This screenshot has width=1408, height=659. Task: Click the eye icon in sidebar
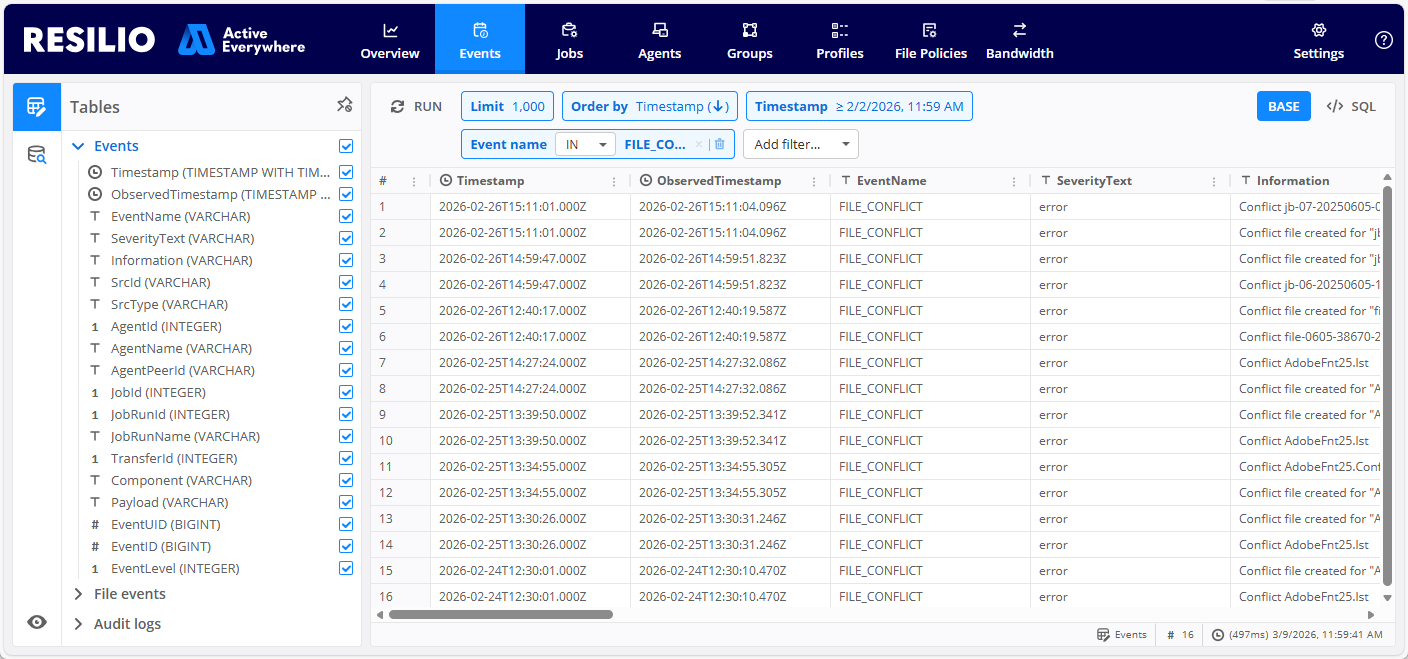click(37, 622)
